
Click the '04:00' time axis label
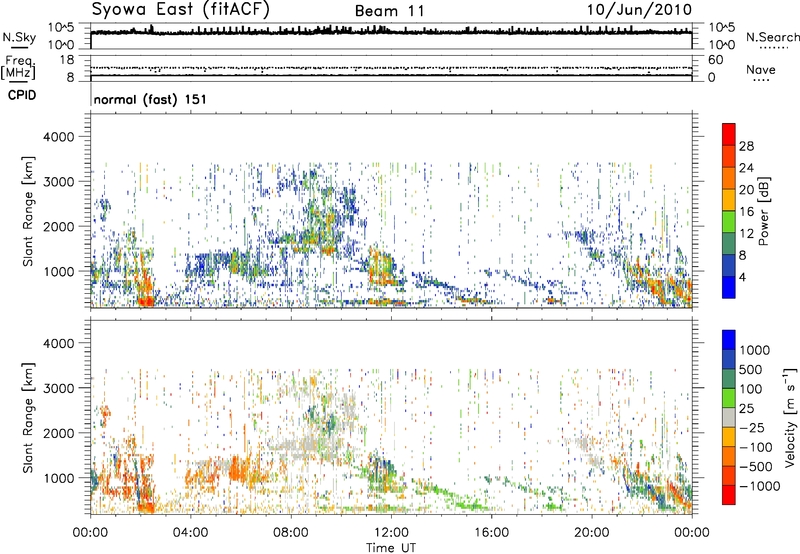tap(190, 533)
